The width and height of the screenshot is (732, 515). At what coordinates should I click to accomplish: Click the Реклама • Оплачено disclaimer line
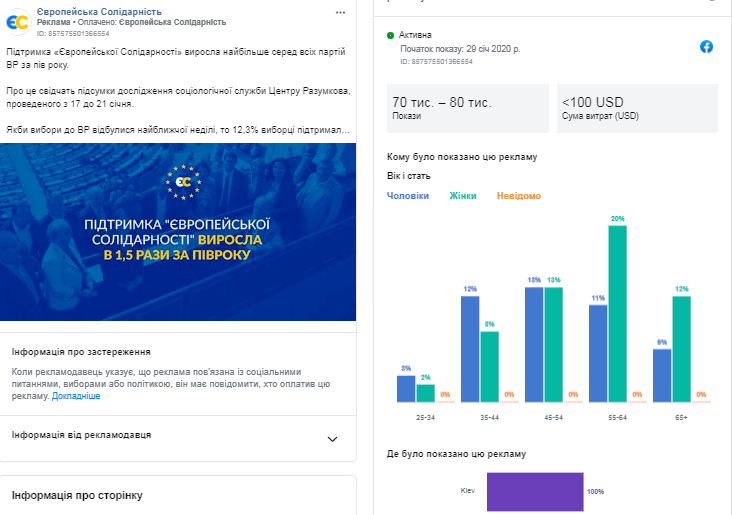131,22
